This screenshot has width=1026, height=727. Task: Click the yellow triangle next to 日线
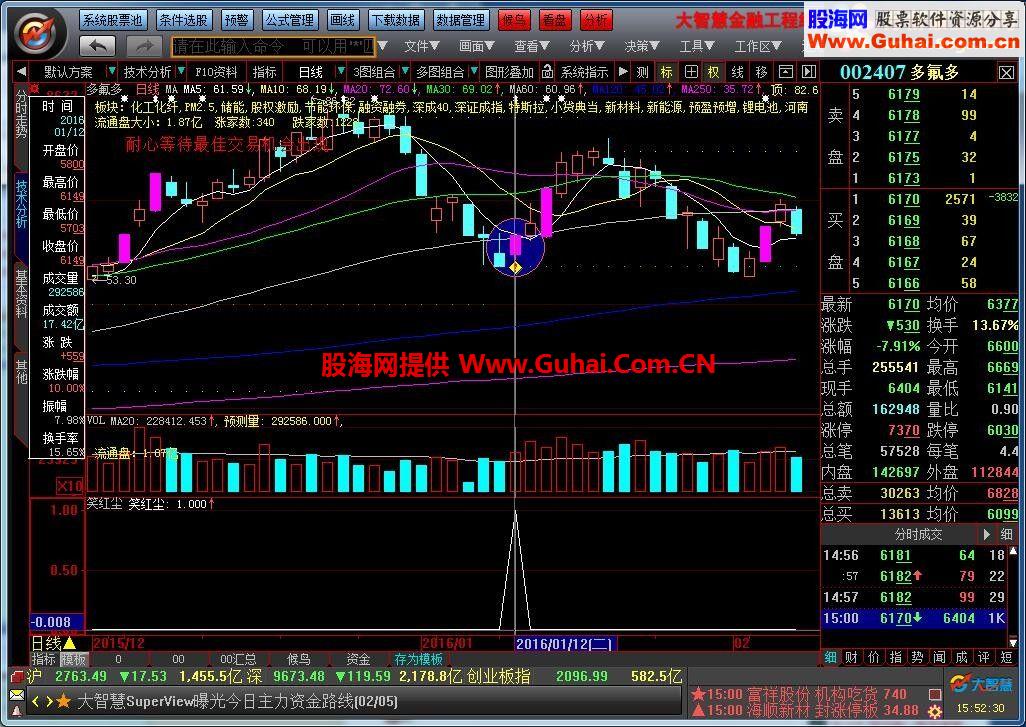click(x=69, y=643)
